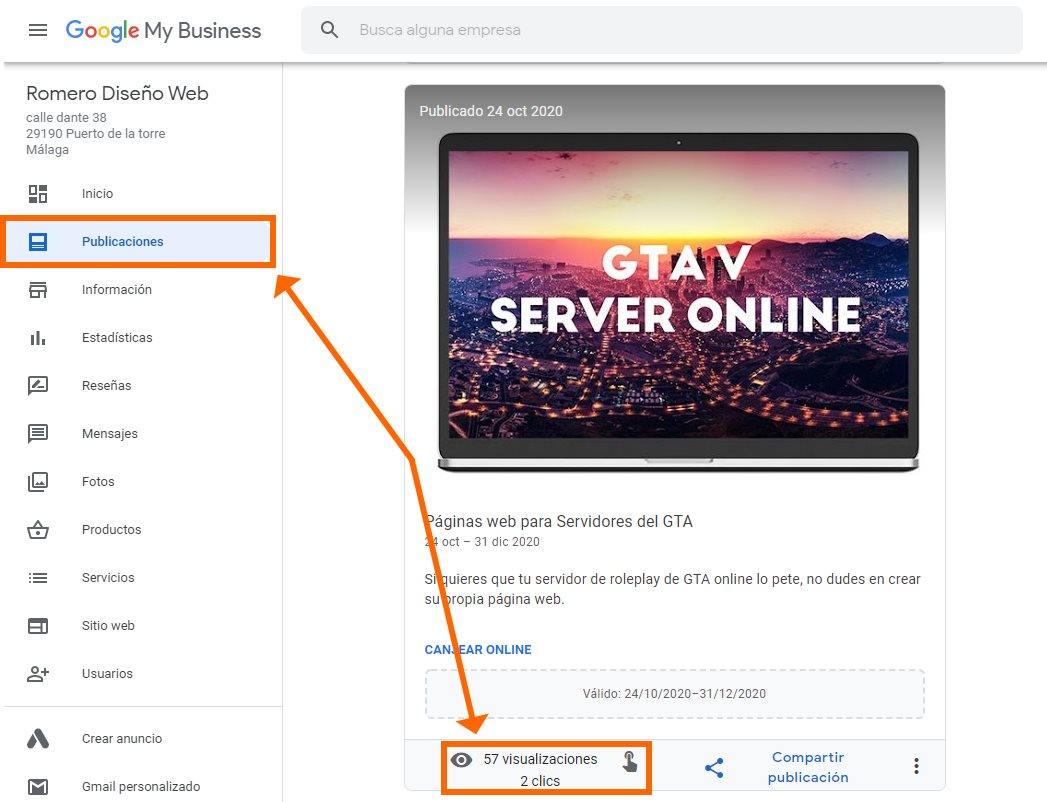1047x802 pixels.
Task: Open the Fotos section
Action: tap(98, 482)
